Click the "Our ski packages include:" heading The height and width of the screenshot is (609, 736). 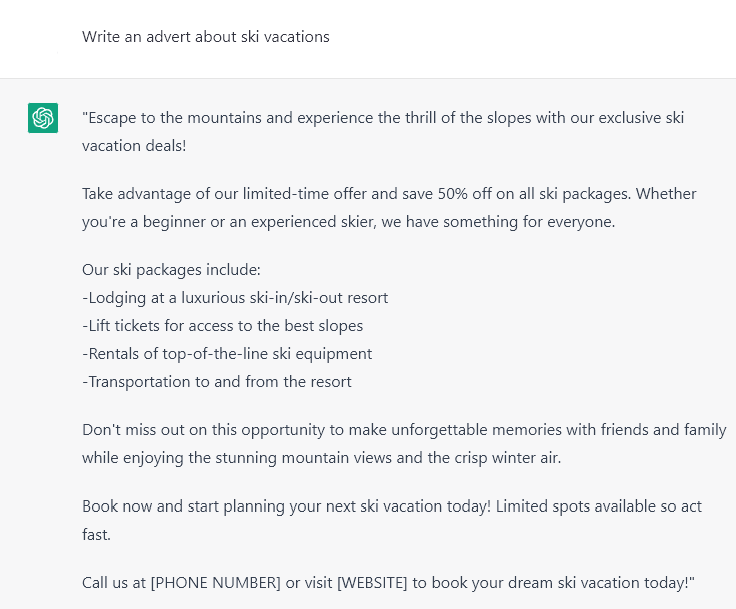pos(171,270)
